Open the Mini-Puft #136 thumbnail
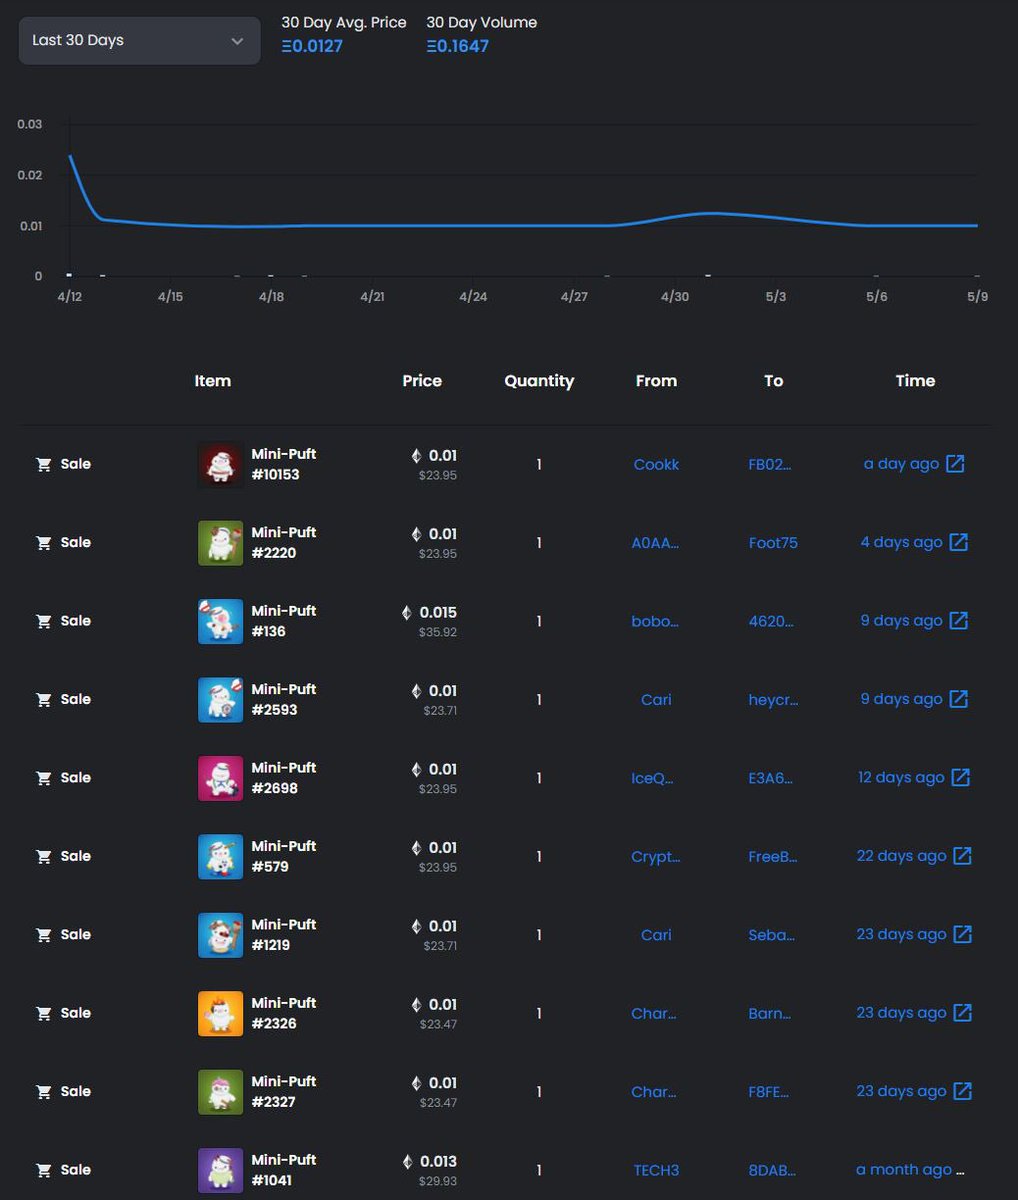 tap(220, 621)
